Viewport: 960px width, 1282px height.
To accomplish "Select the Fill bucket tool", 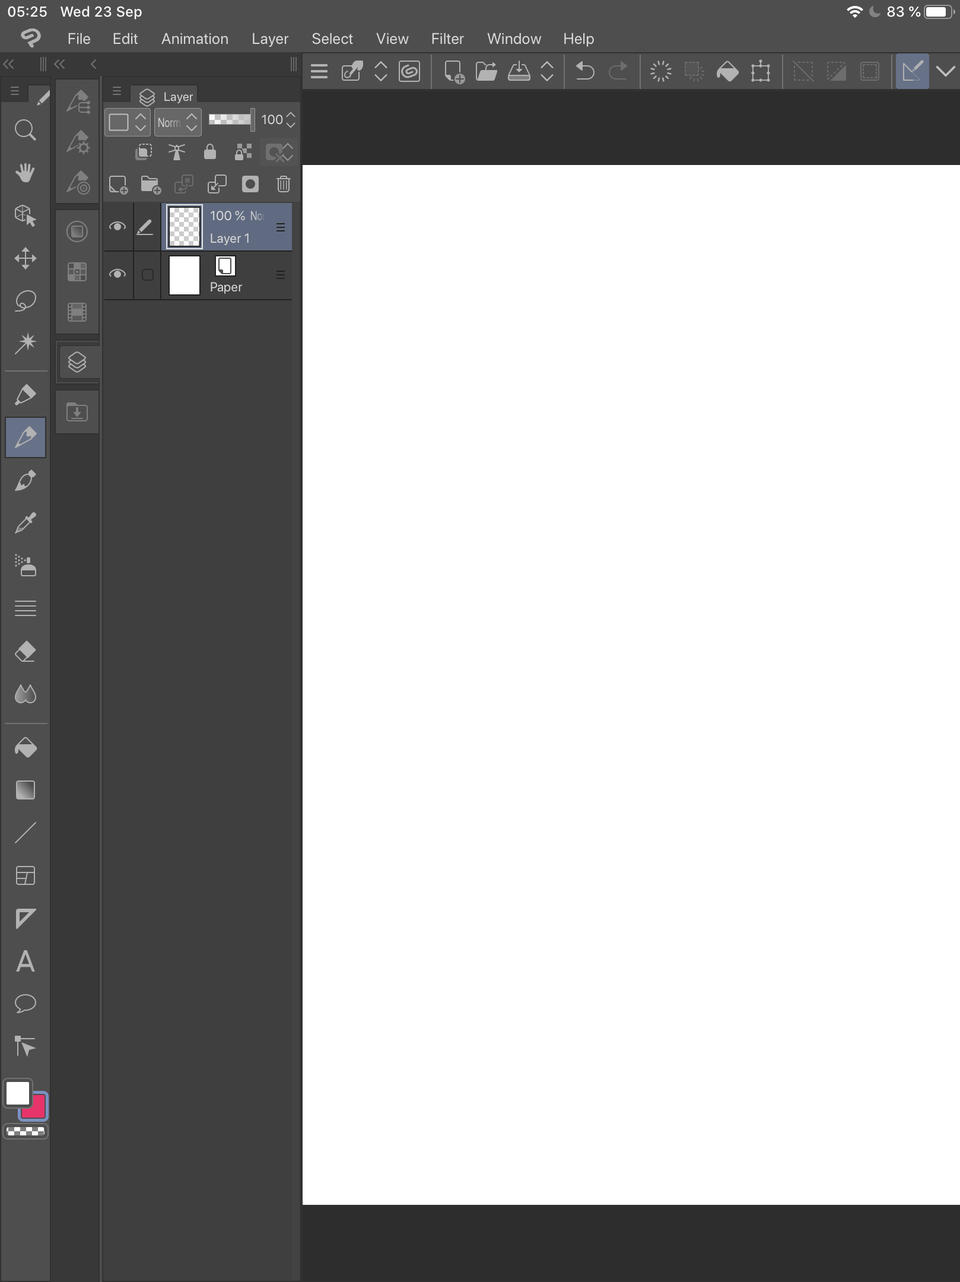I will tap(26, 748).
